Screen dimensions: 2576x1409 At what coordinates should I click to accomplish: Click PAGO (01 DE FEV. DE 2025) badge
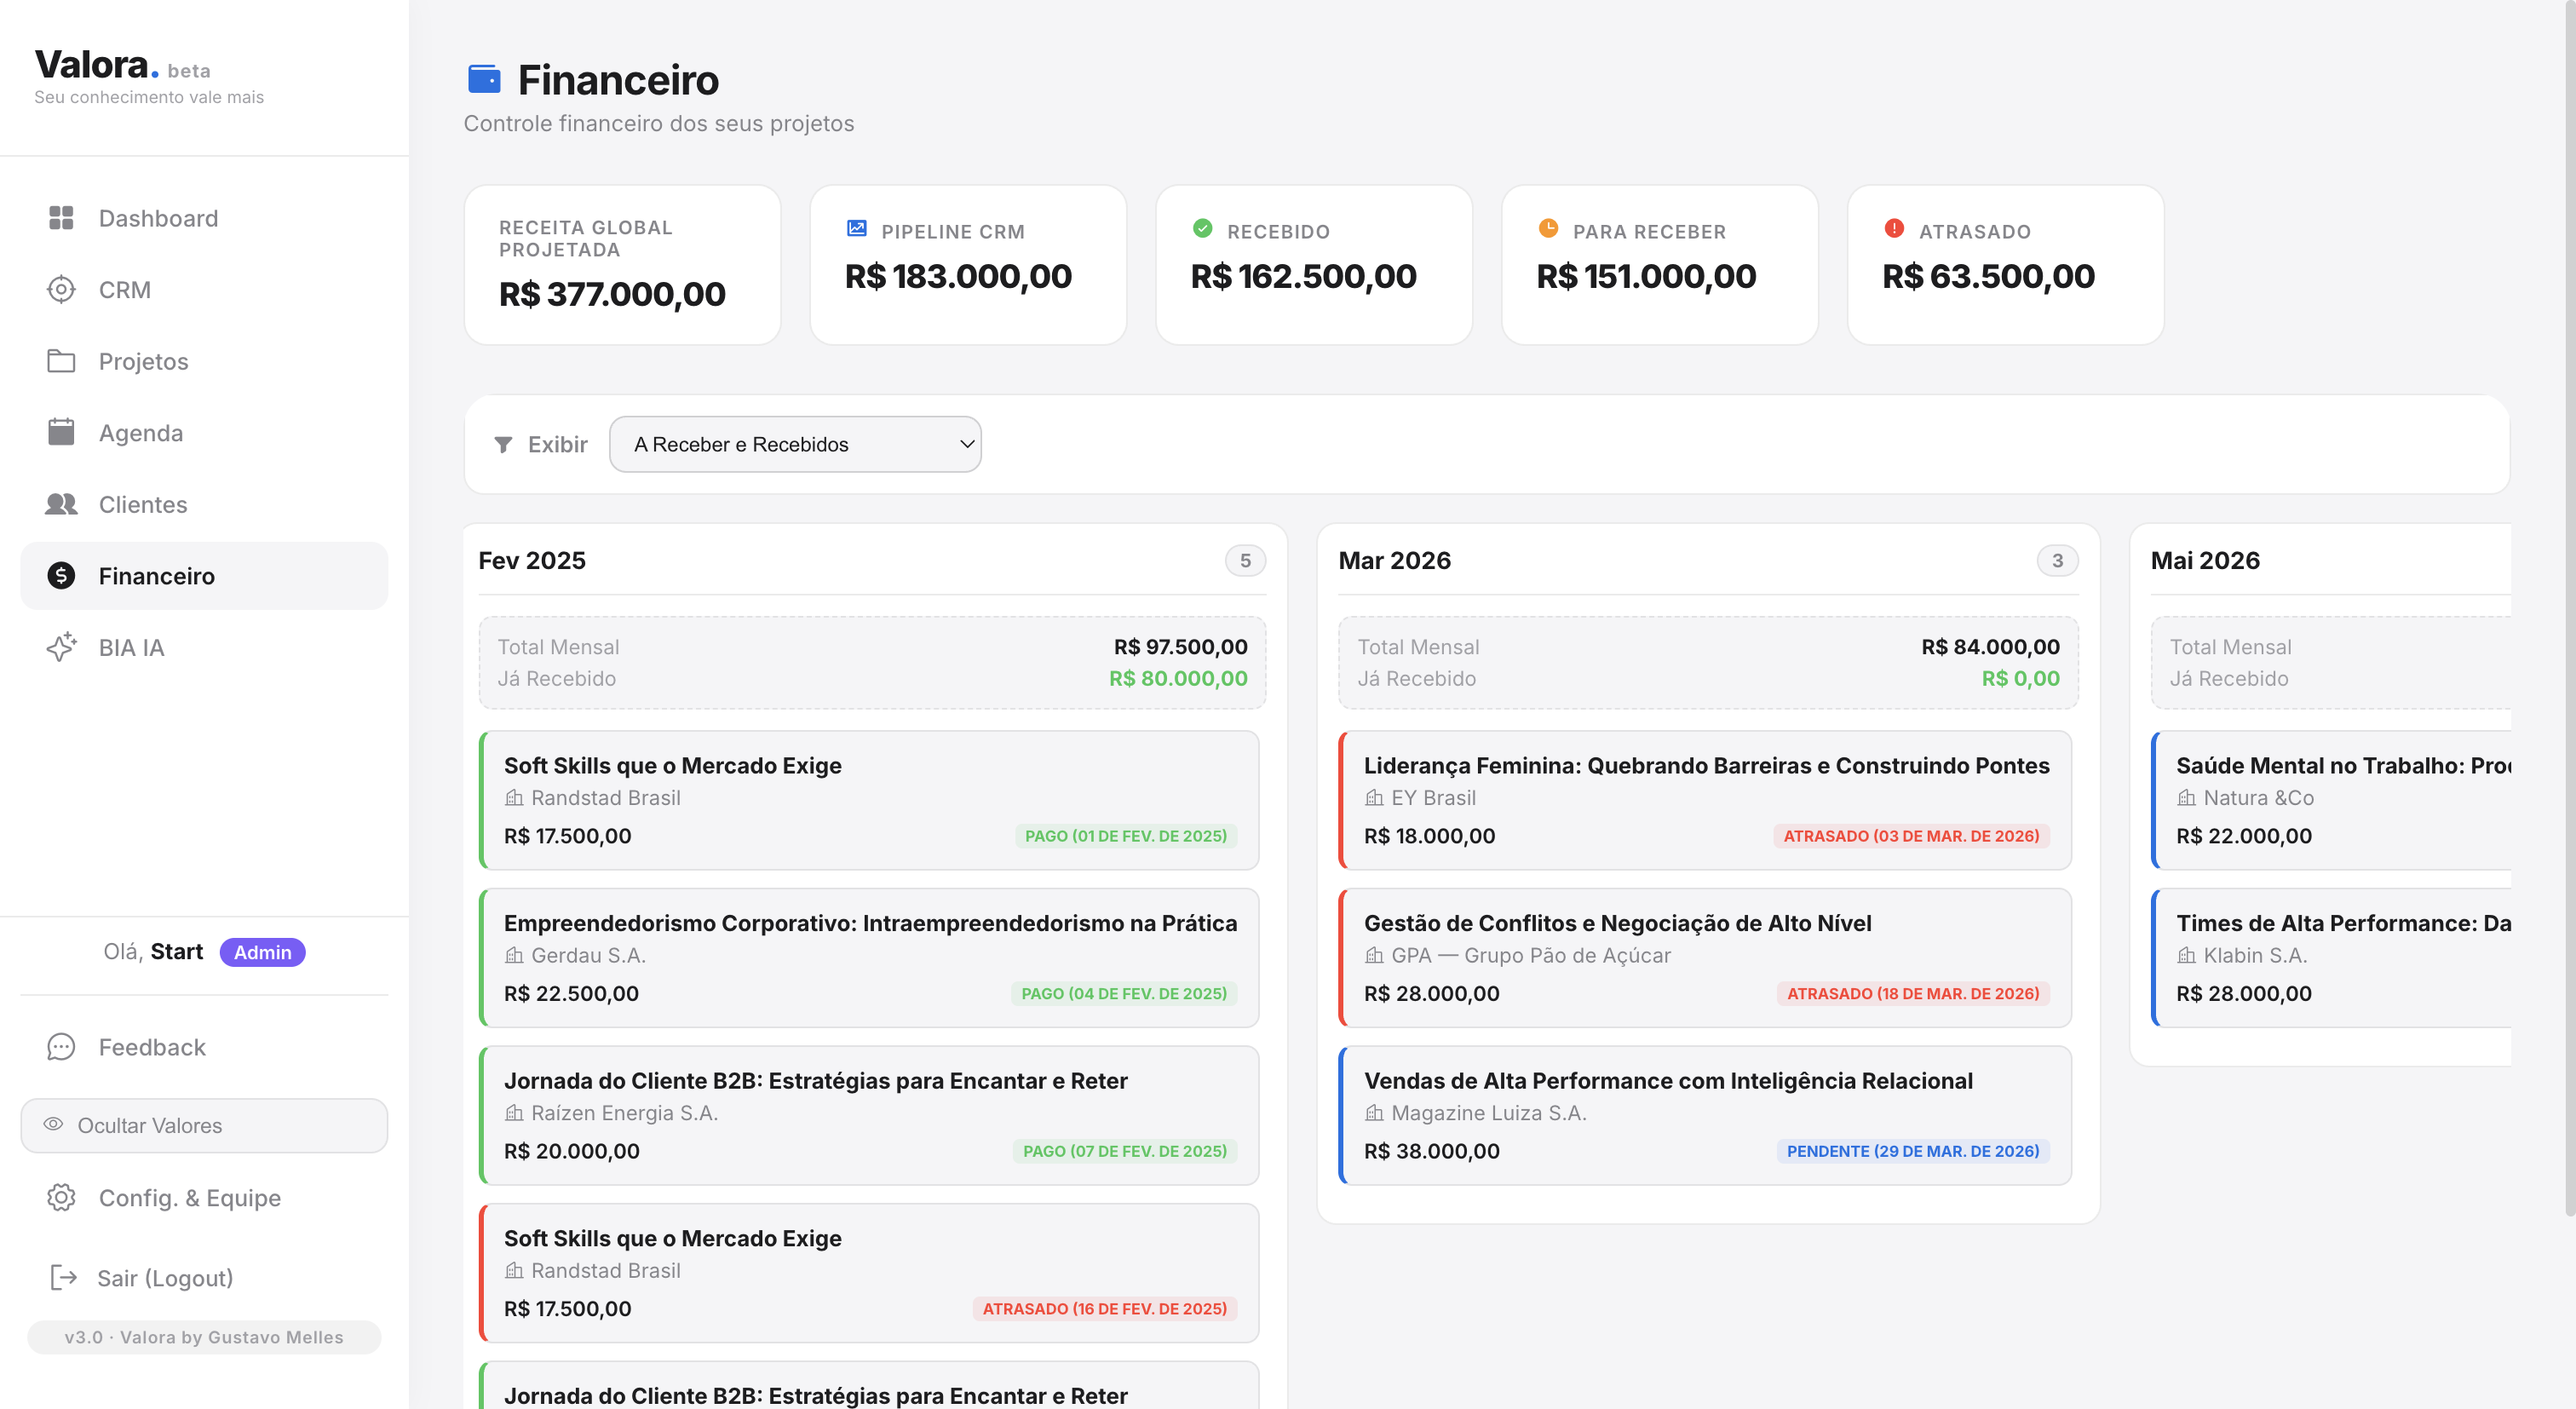[x=1126, y=836]
